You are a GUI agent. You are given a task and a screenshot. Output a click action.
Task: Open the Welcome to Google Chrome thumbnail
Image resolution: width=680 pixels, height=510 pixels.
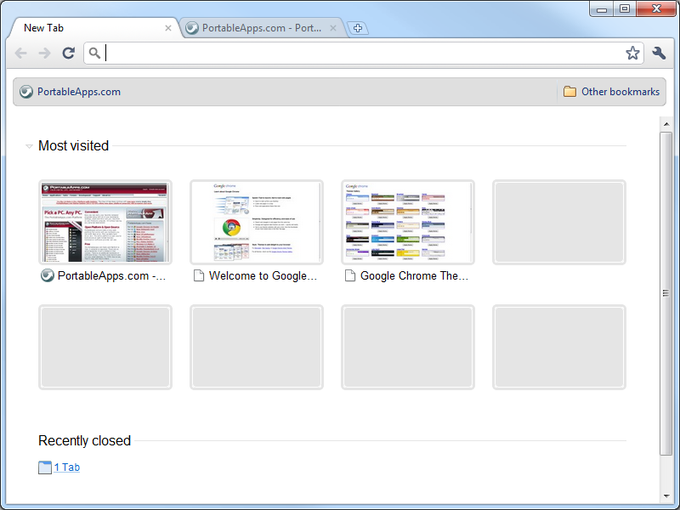pos(256,222)
